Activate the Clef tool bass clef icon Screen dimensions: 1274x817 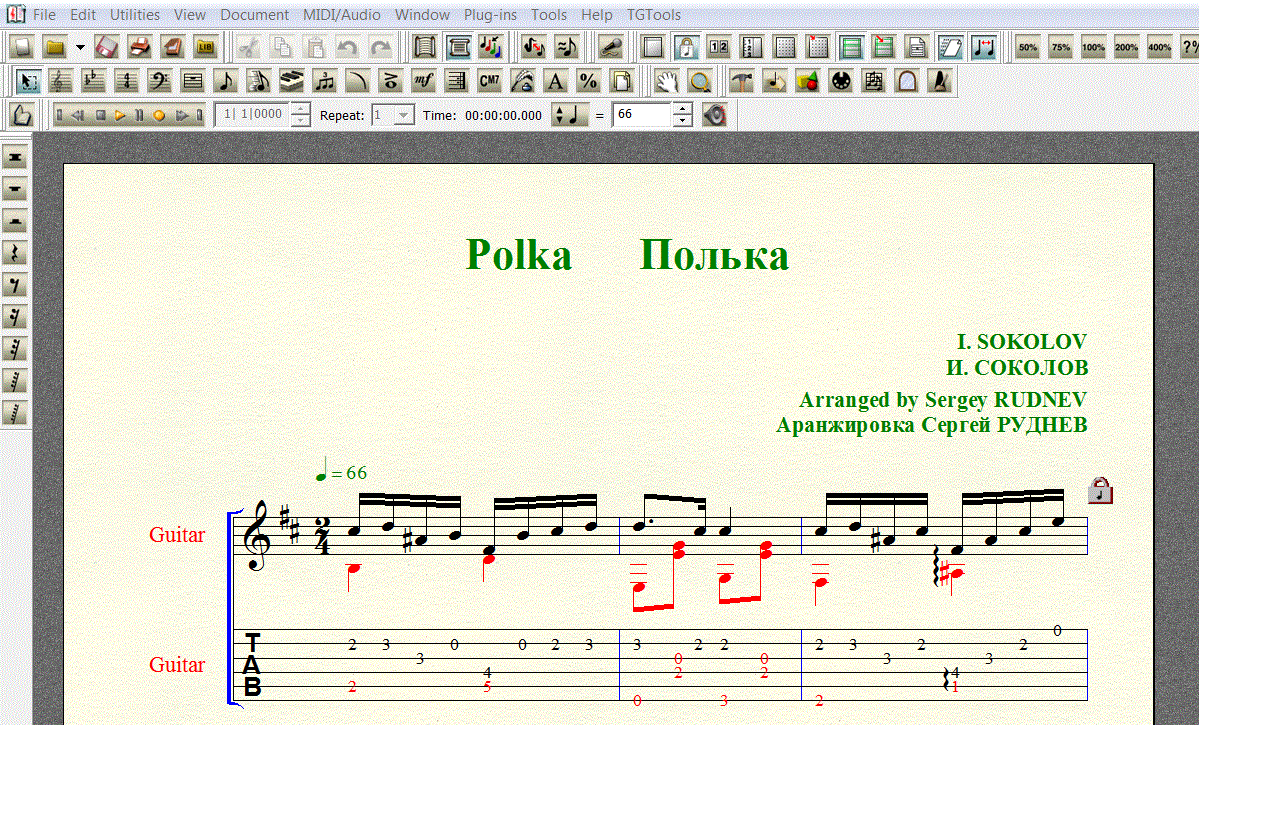tap(159, 81)
